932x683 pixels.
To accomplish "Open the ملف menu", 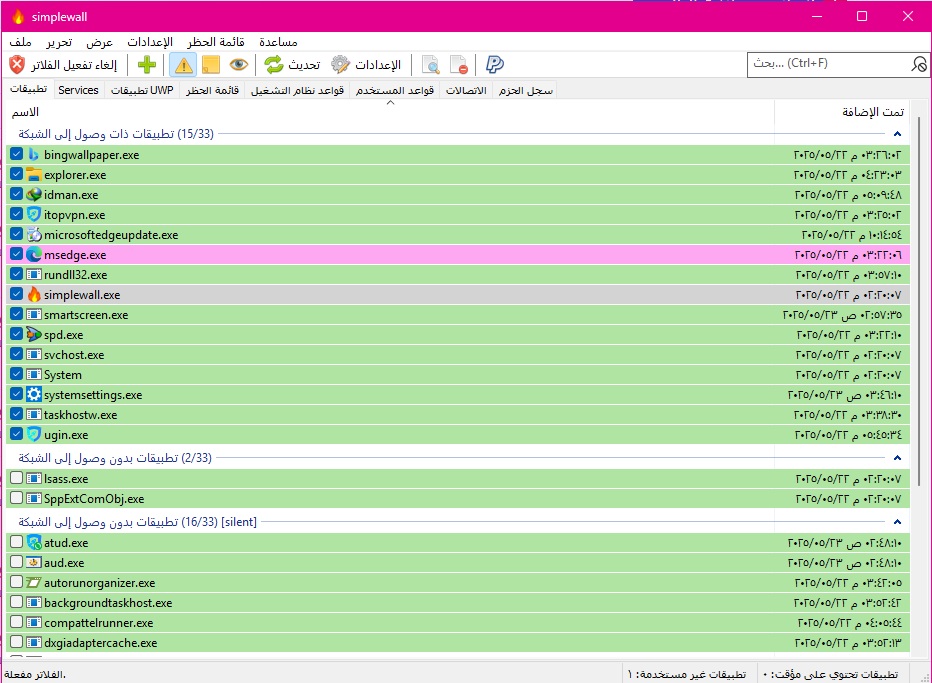I will [x=21, y=42].
